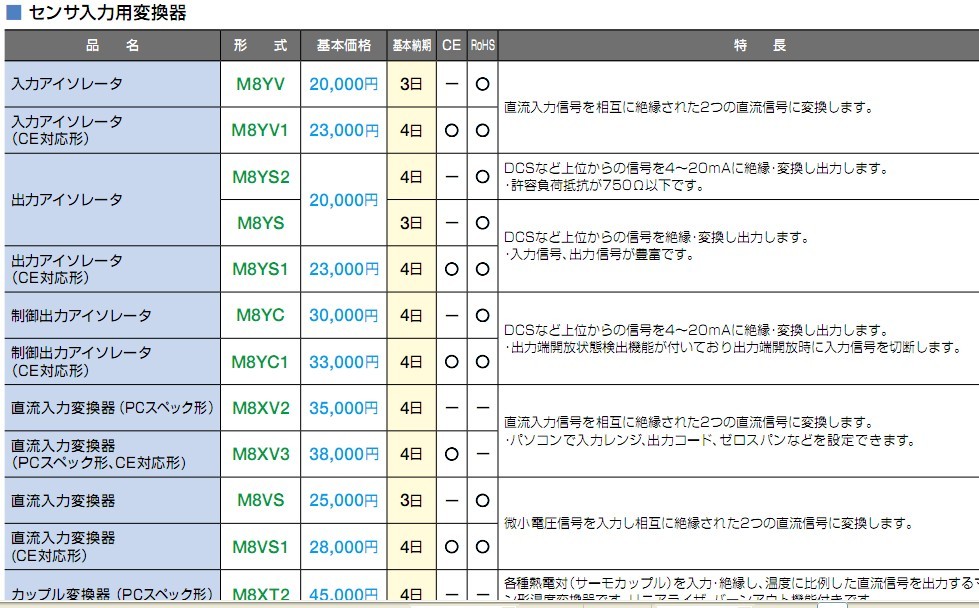The width and height of the screenshot is (979, 608).
Task: Open the M8YC1 model link
Action: (260, 361)
